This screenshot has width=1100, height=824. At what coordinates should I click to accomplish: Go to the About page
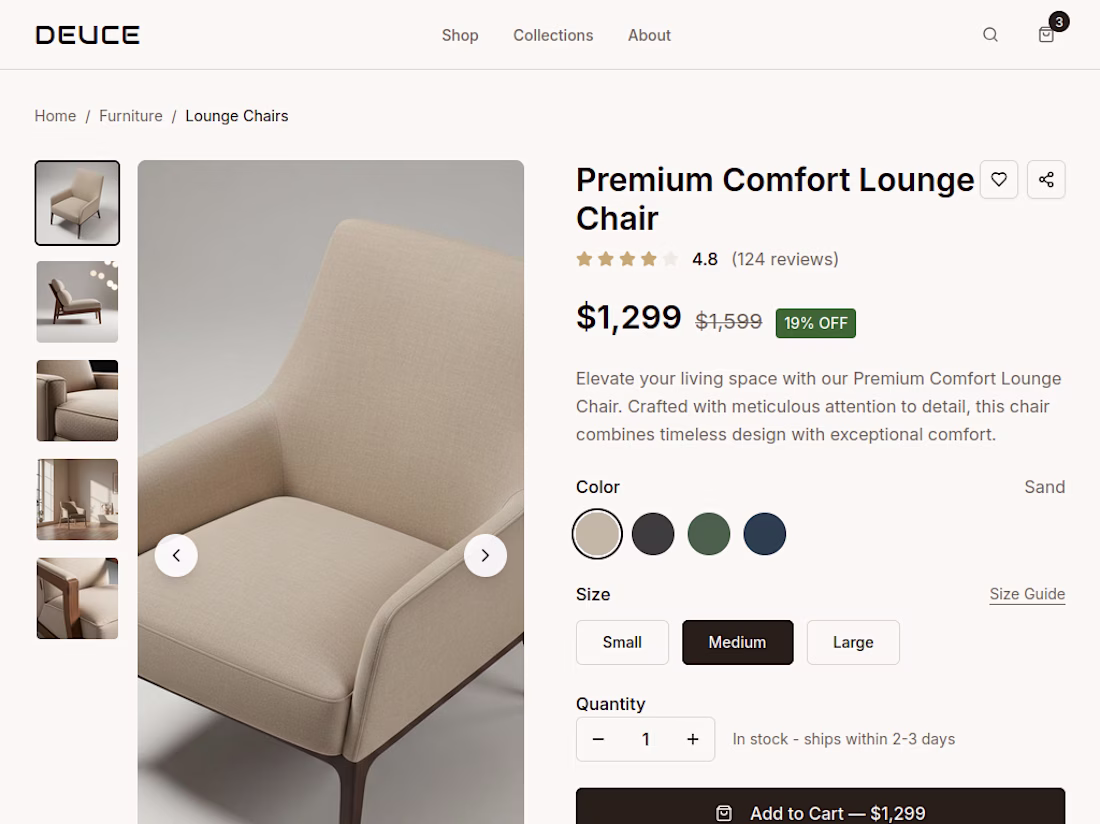[x=649, y=35]
